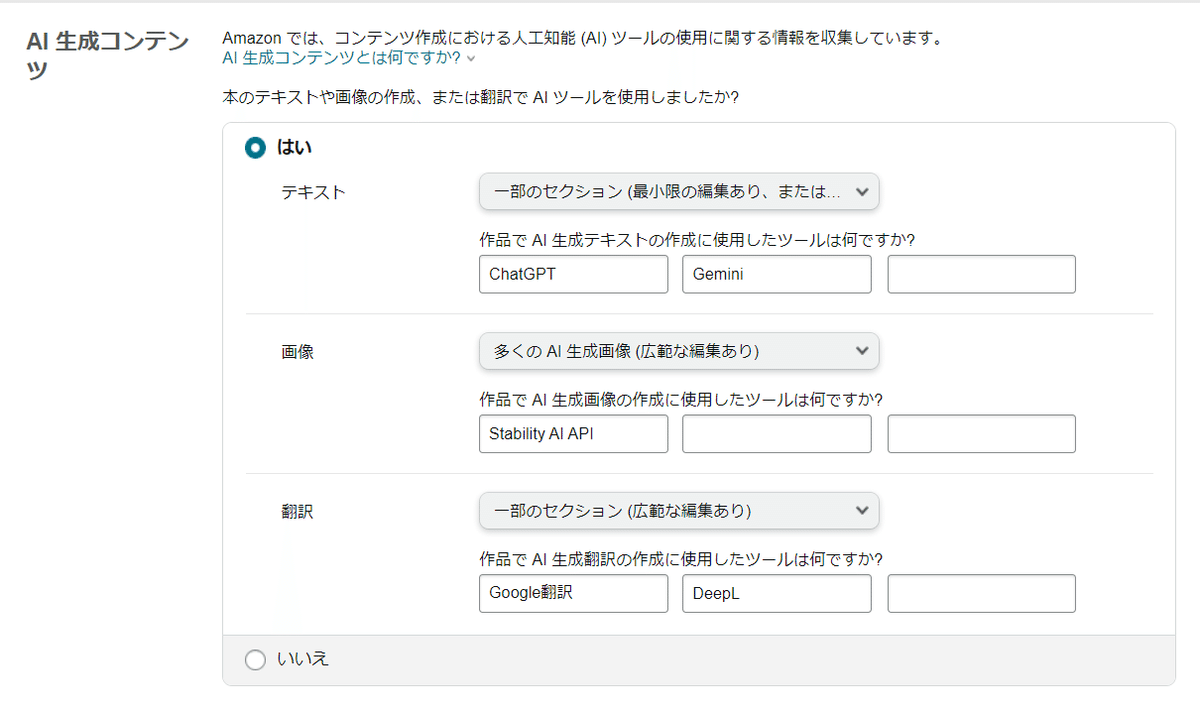1200x706 pixels.
Task: Click the empty second image tool field
Action: [776, 434]
